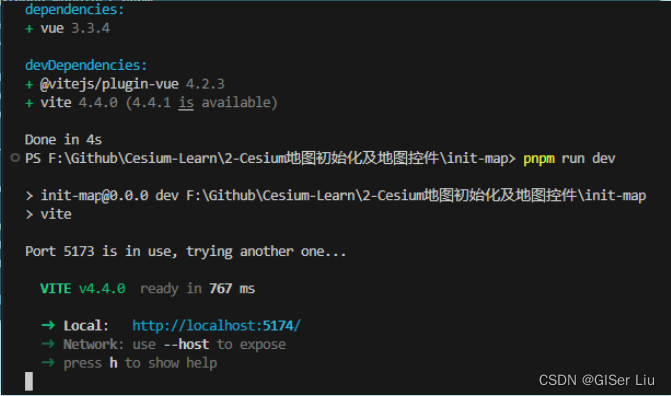This screenshot has width=671, height=396.
Task: Click the 'Done in 4s' line
Action: [x=63, y=140]
